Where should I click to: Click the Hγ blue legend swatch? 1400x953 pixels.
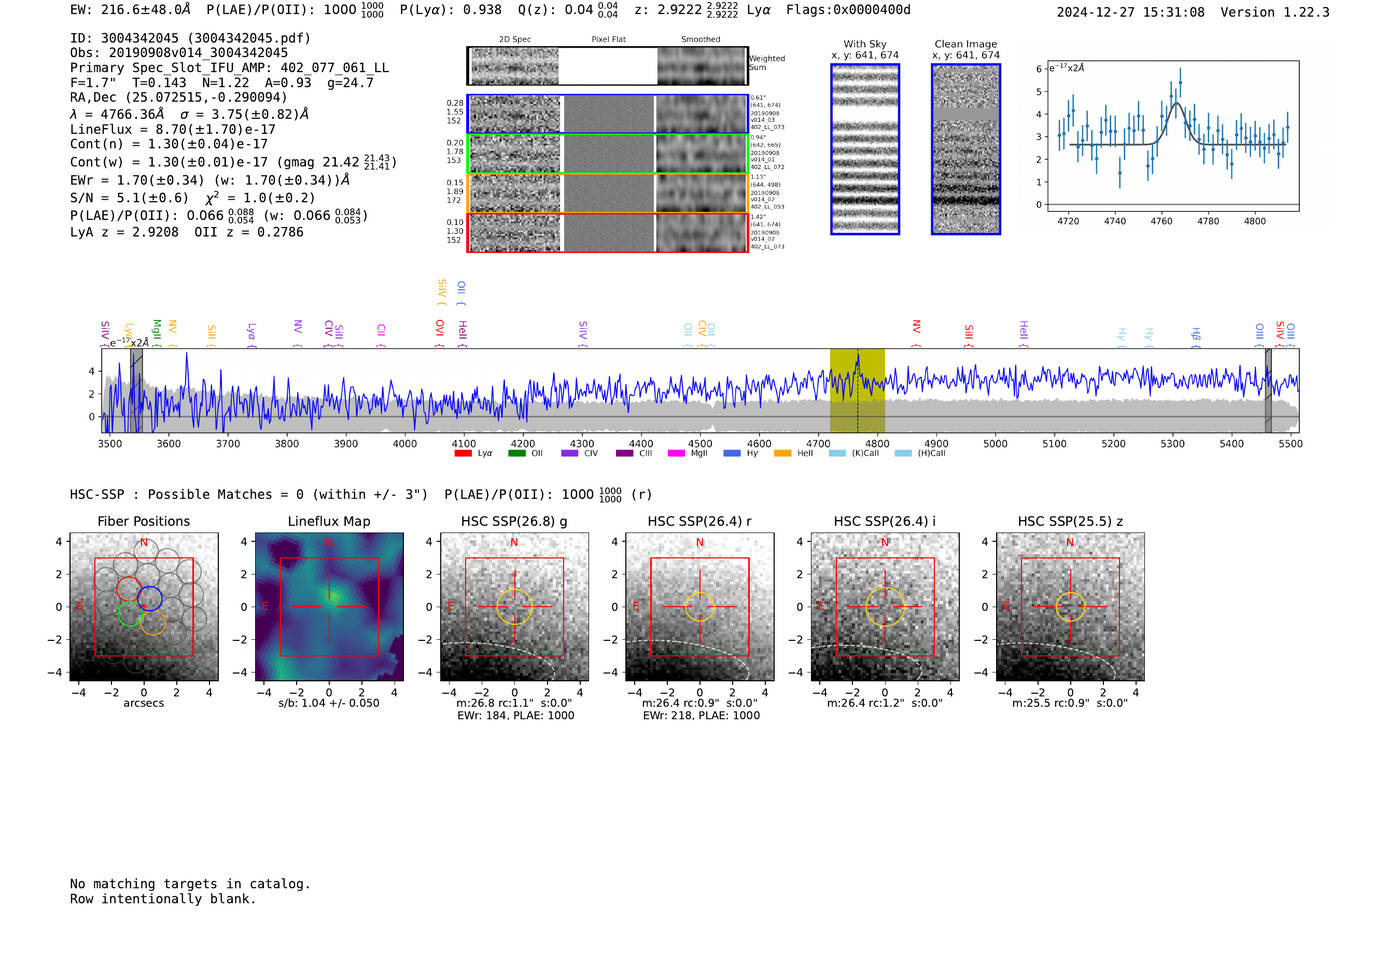coord(732,453)
